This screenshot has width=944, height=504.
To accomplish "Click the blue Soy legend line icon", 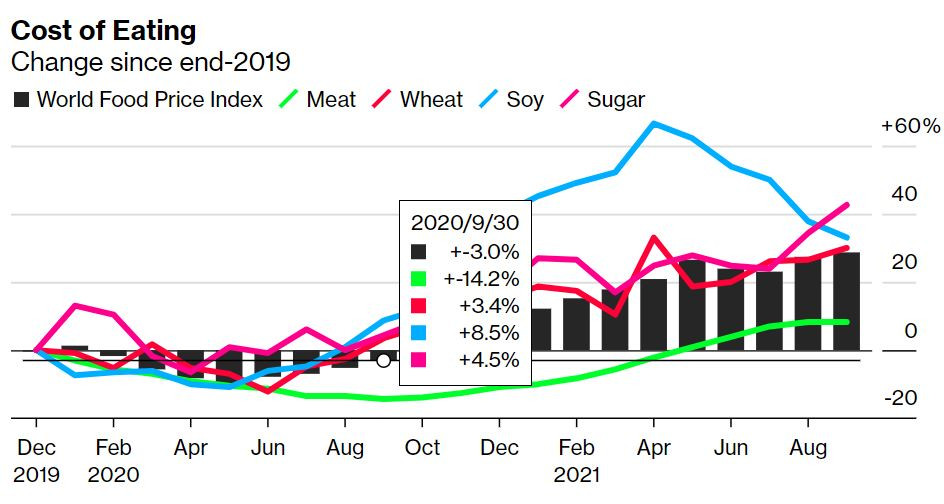I will pyautogui.click(x=488, y=99).
